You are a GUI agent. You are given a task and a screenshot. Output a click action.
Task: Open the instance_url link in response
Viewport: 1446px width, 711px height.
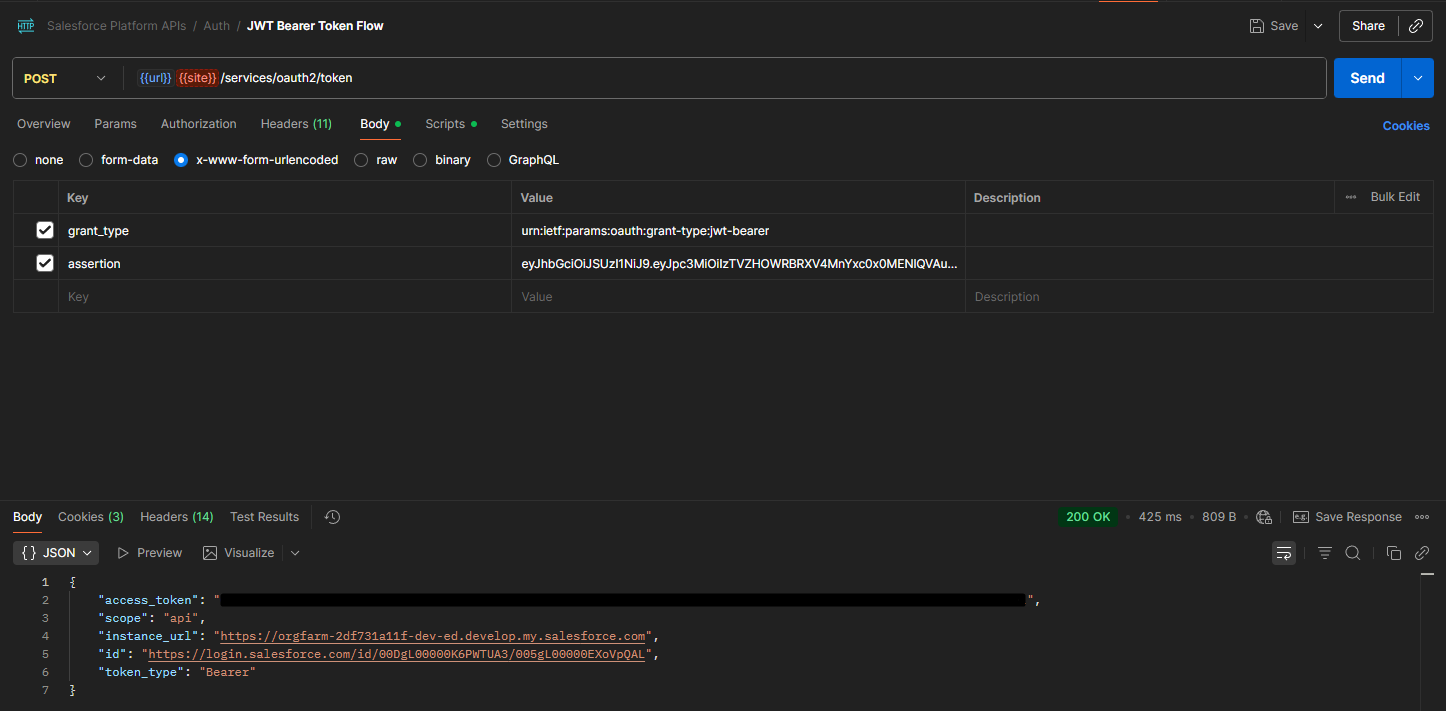tap(433, 636)
